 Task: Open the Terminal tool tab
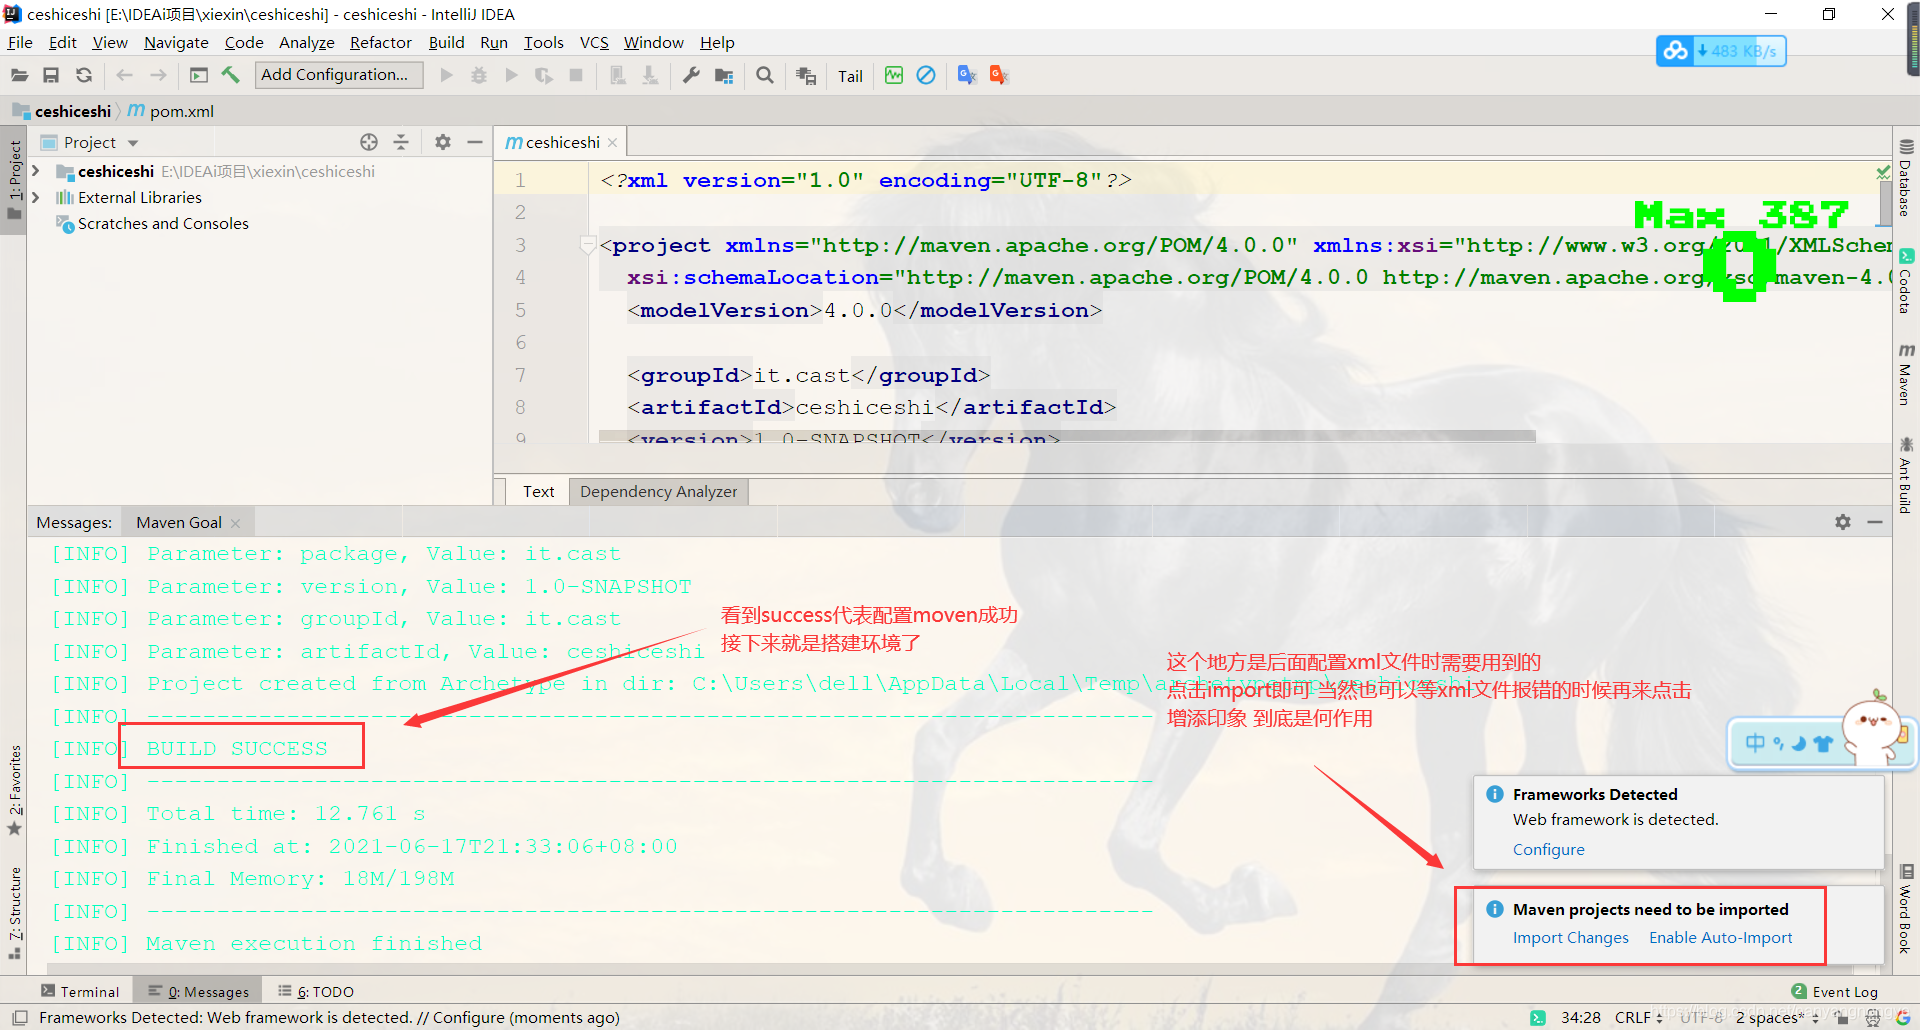coord(80,991)
